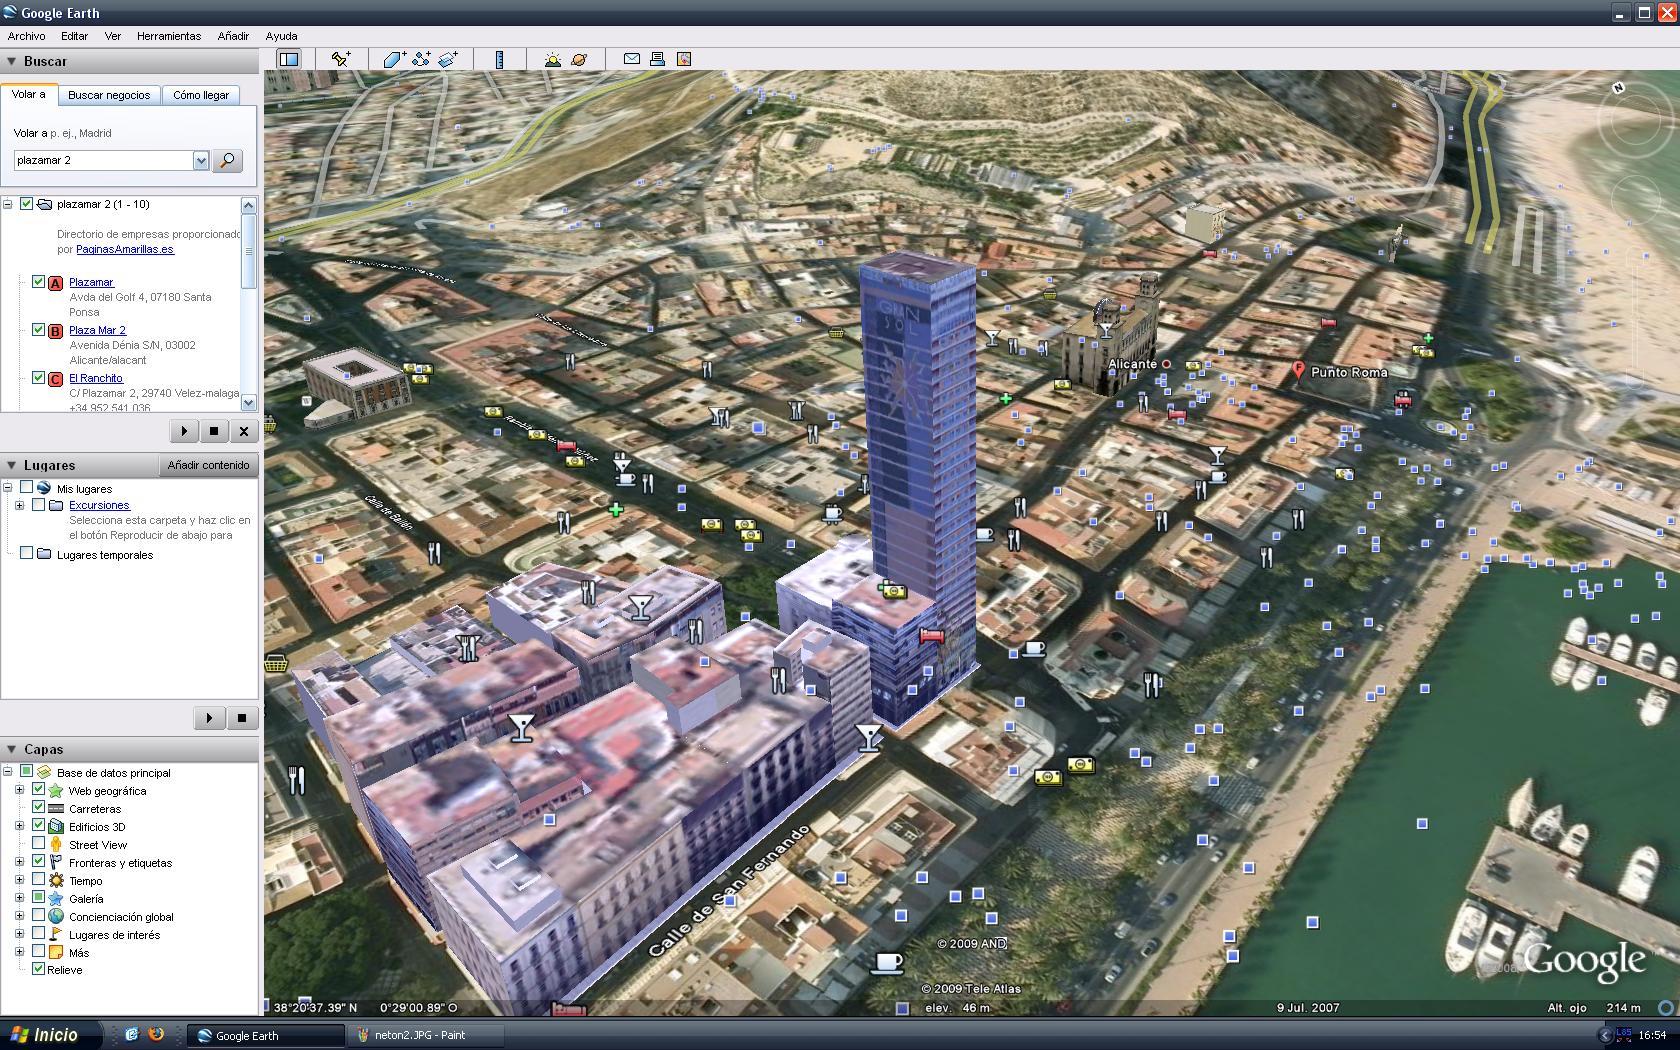Switch to the Buscar negocios tab

point(109,95)
